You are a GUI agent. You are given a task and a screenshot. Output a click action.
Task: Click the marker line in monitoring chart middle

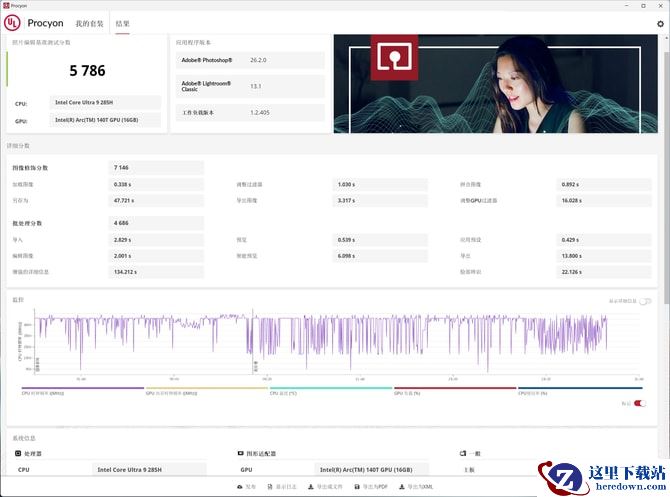click(x=253, y=341)
